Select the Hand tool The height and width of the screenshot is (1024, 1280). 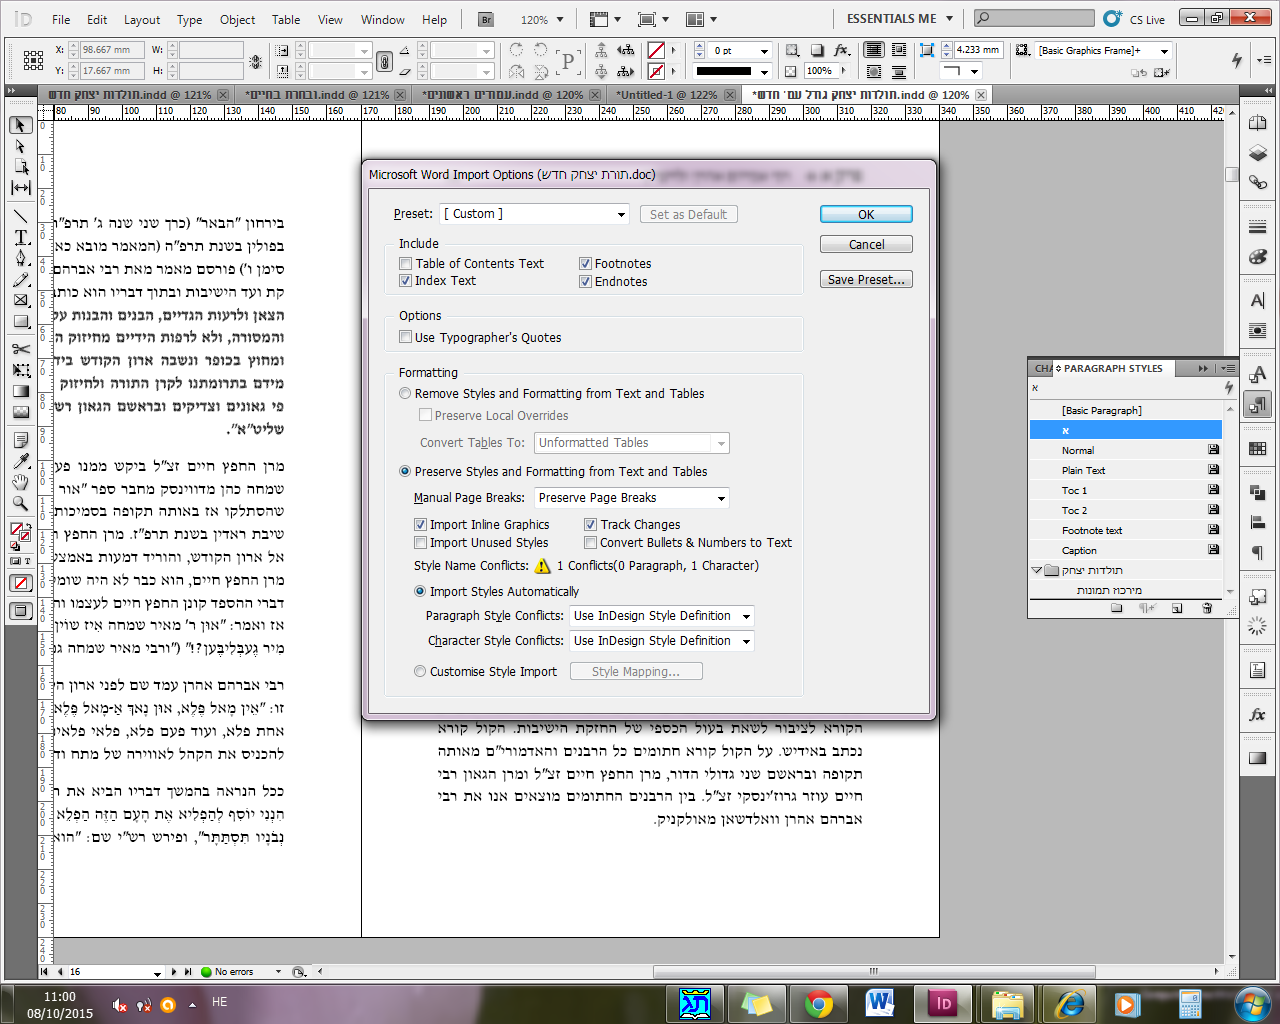(21, 483)
